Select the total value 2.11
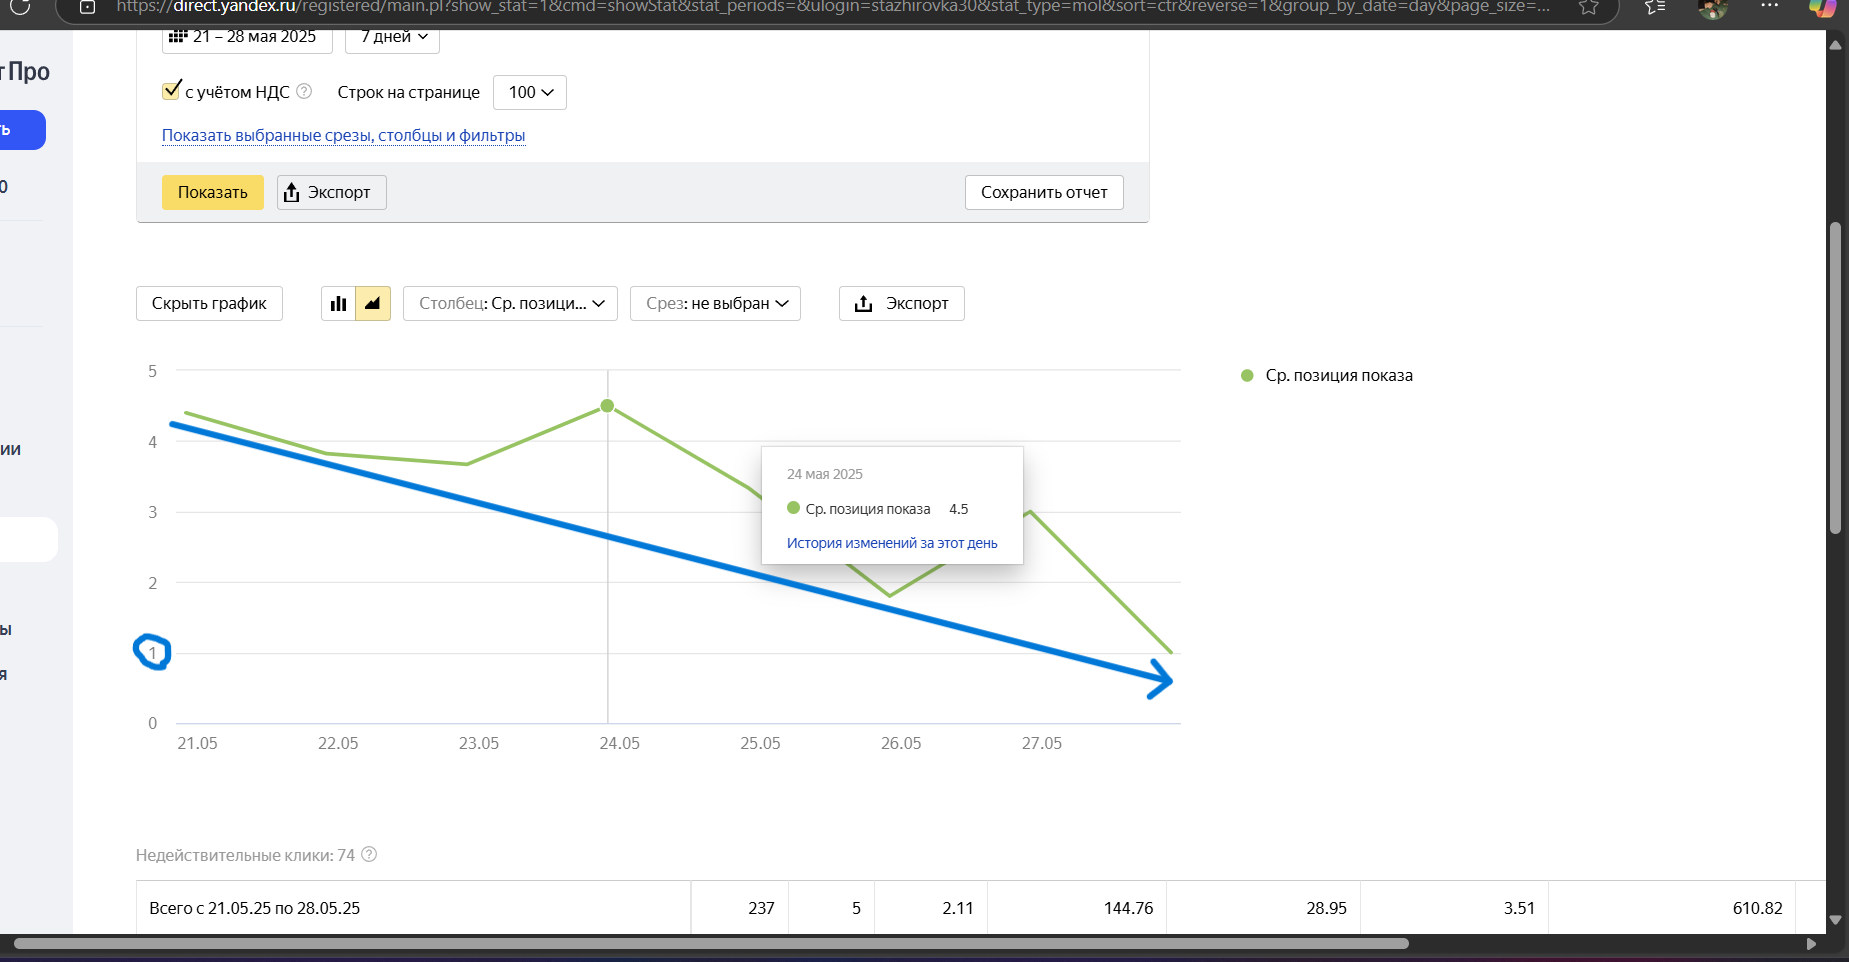This screenshot has height=962, width=1849. coord(957,908)
